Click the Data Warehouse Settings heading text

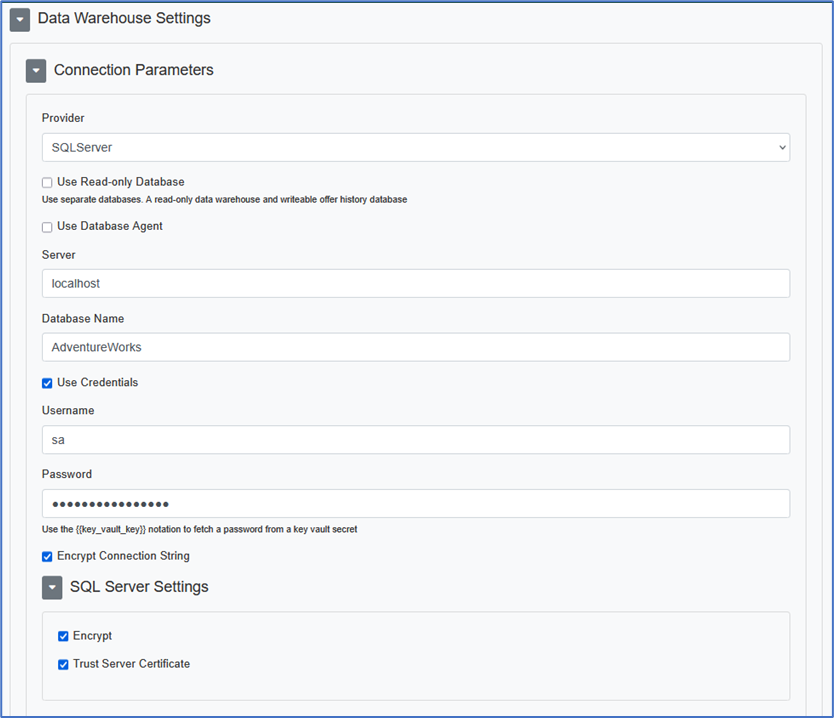124,18
